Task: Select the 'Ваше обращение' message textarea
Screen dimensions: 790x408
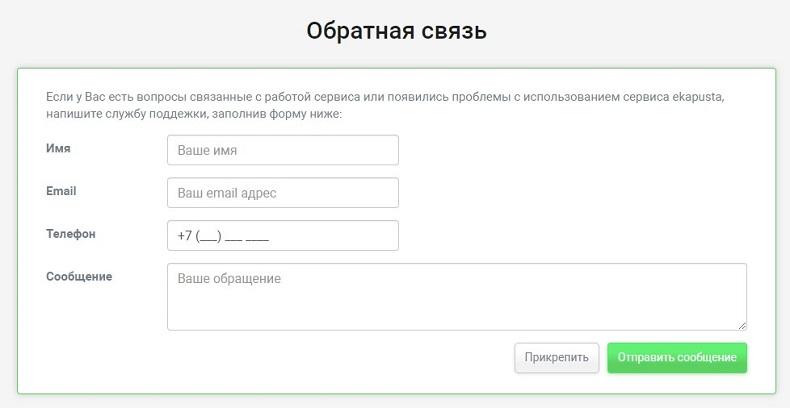Action: (456, 296)
